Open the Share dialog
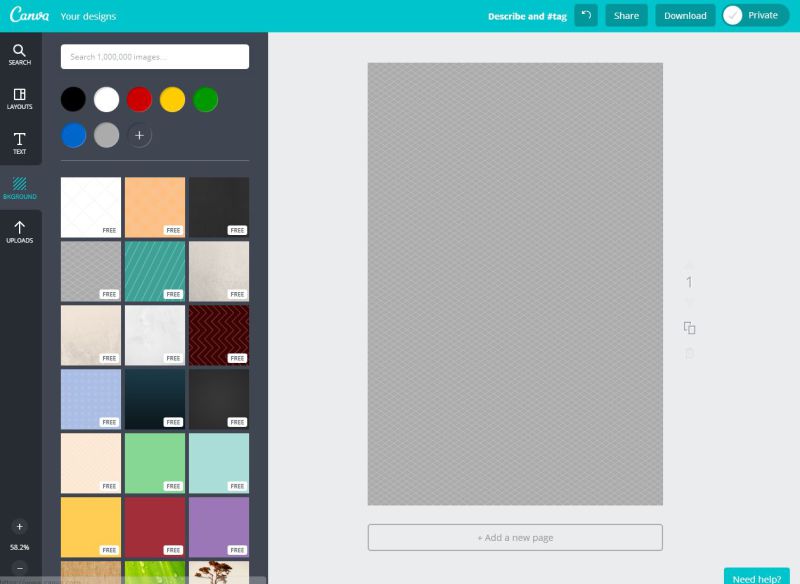The image size is (800, 584). coord(626,15)
